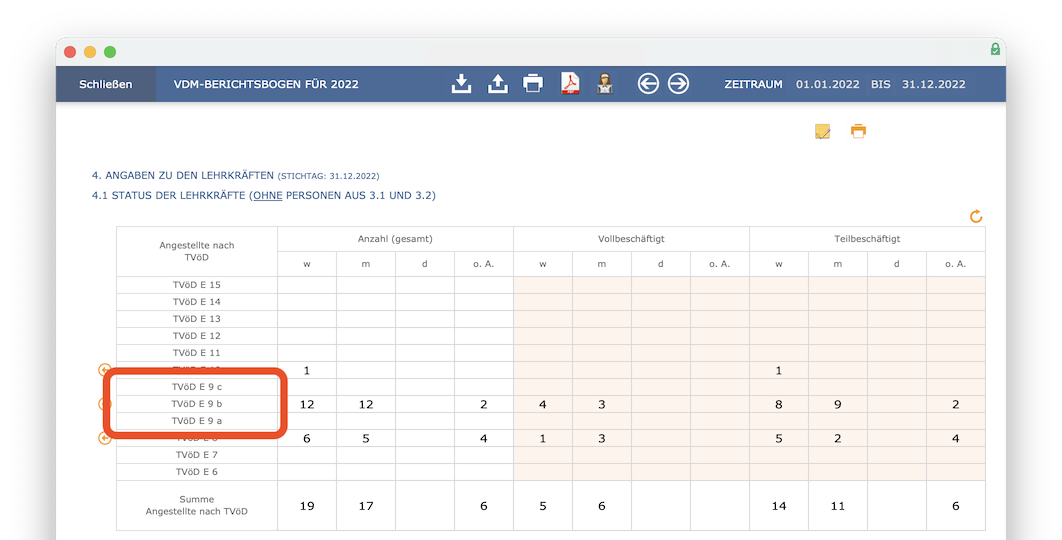The image size is (1062, 540).
Task: Click the white printer icon in the toolbar
Action: [x=534, y=84]
